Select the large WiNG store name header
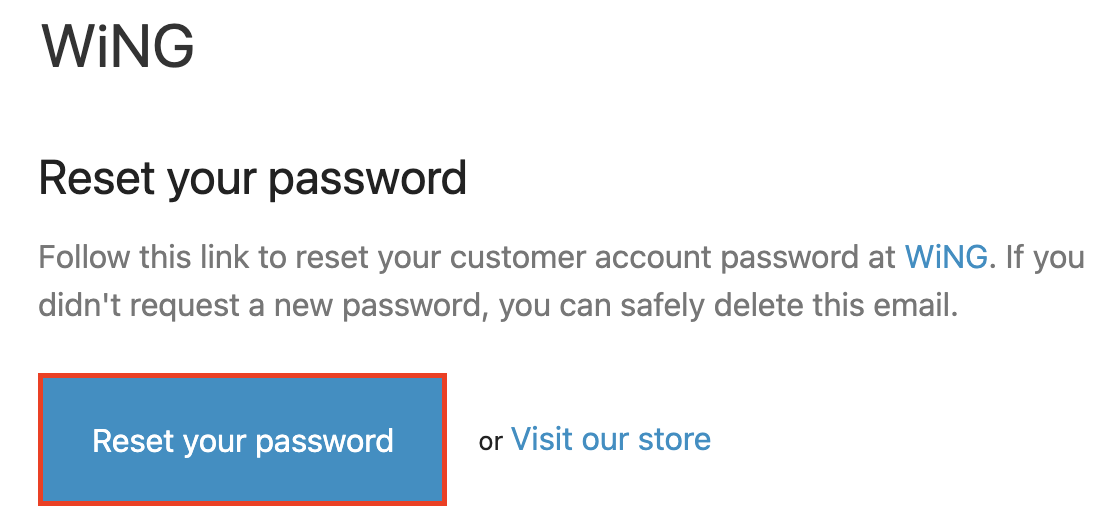This screenshot has width=1118, height=522. click(118, 46)
